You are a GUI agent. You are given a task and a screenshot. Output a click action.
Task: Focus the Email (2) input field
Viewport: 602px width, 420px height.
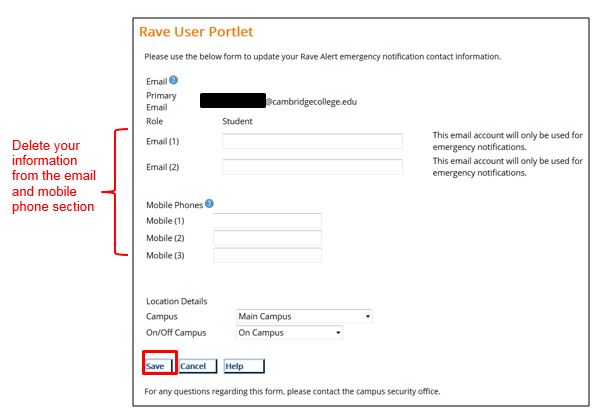click(312, 167)
